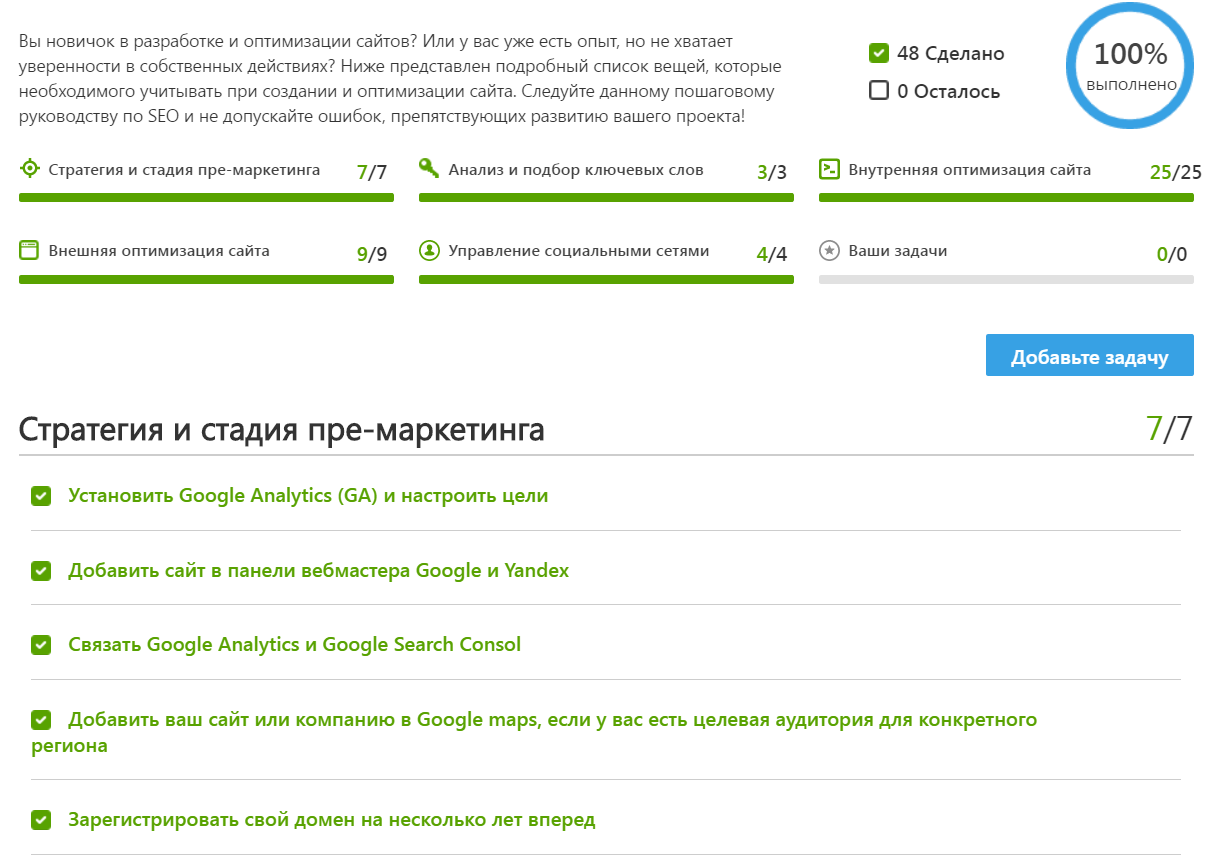Viewport: 1229px width, 864px height.
Task: Toggle the 48 Сделано filter checkbox
Action: 879,53
